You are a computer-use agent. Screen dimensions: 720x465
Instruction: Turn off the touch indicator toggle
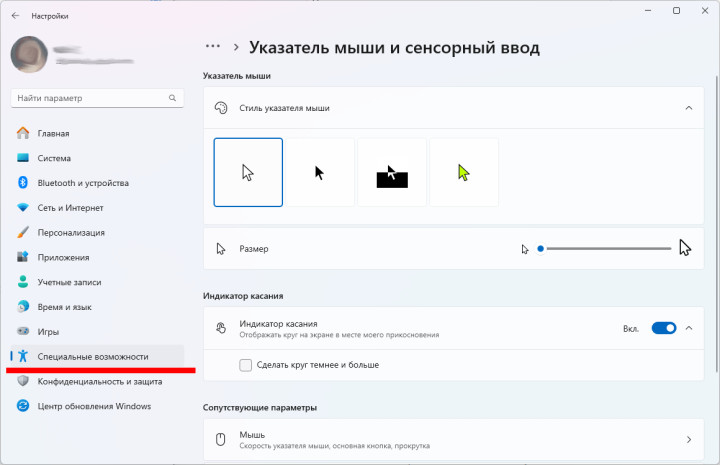[x=663, y=328]
